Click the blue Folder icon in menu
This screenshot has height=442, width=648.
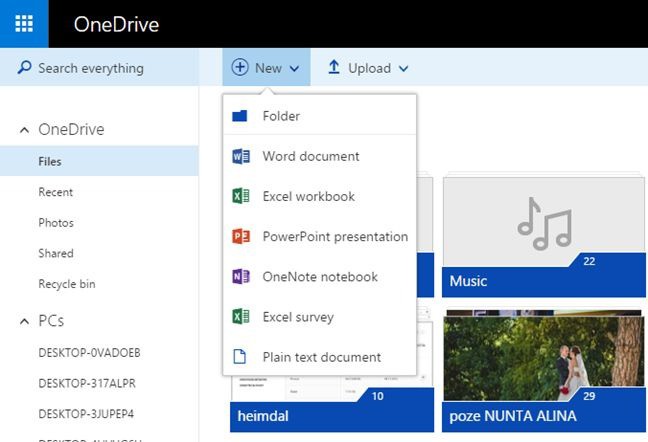[x=240, y=116]
